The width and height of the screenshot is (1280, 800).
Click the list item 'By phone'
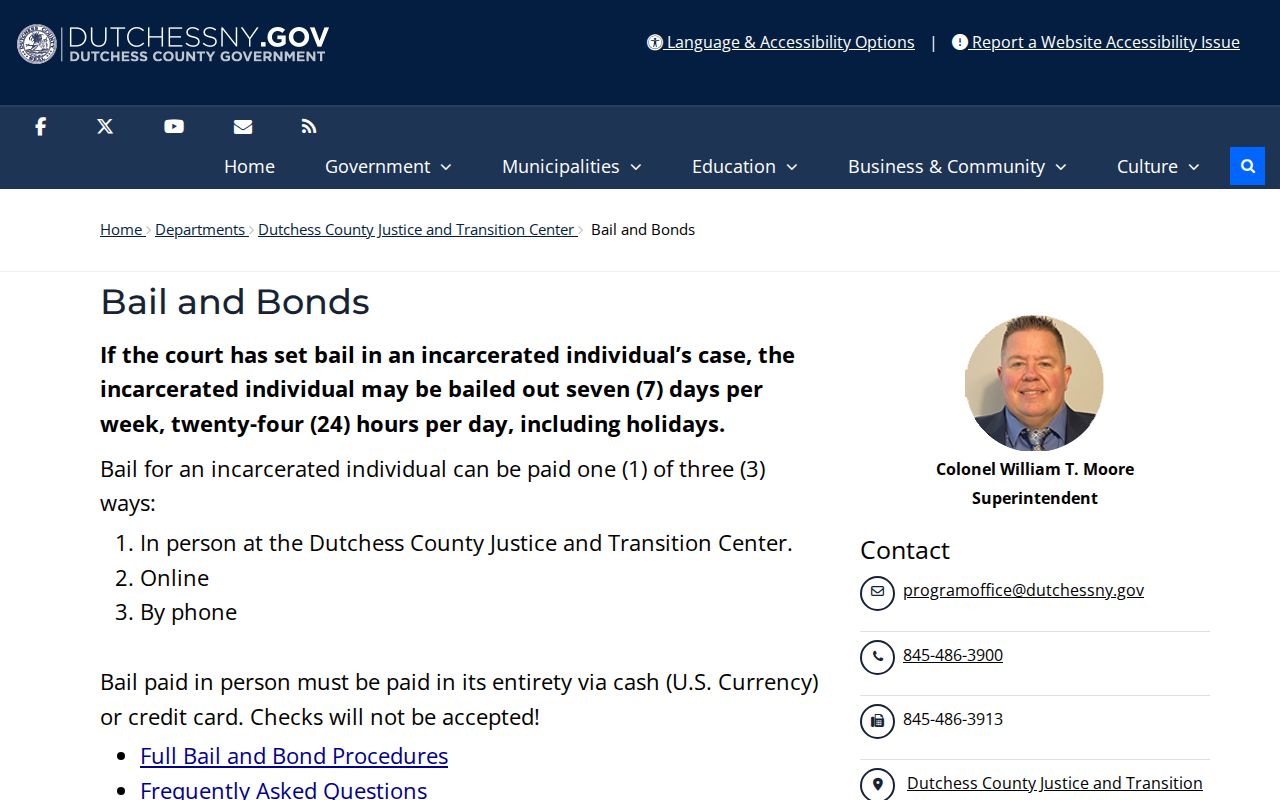[188, 612]
